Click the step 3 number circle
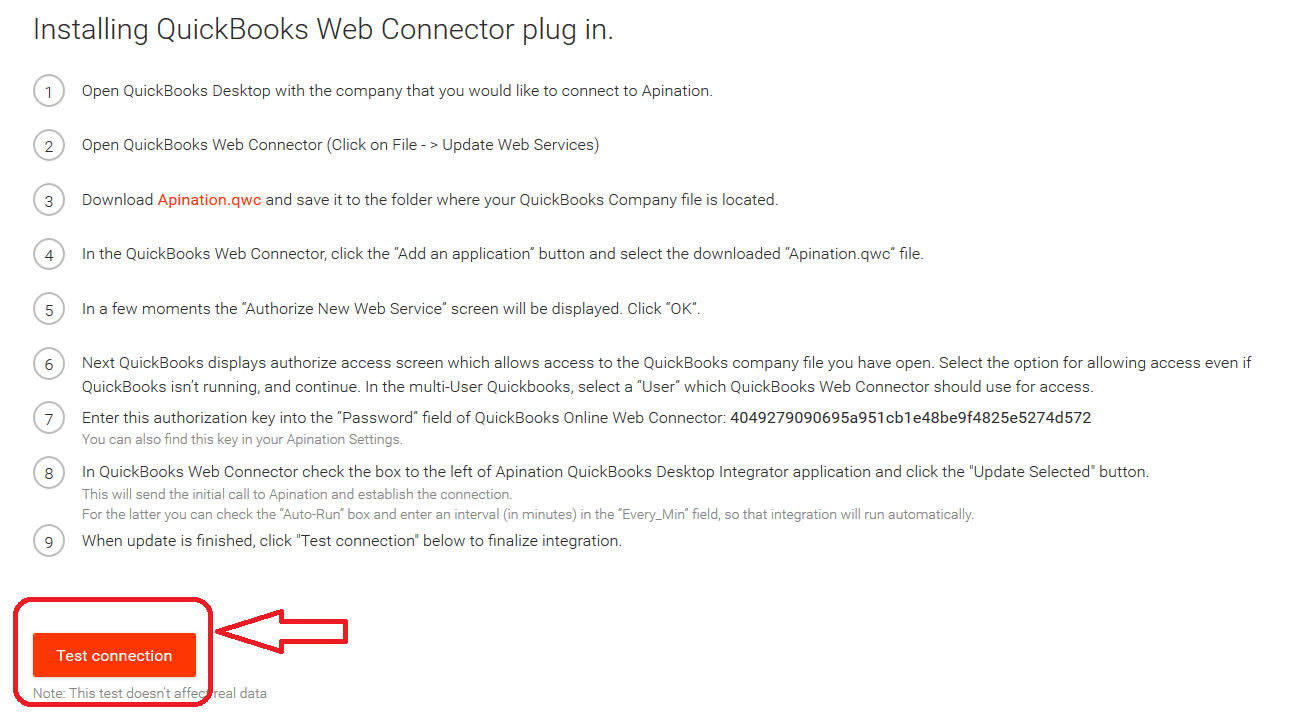Viewport: 1306px width, 724px height. pos(49,200)
